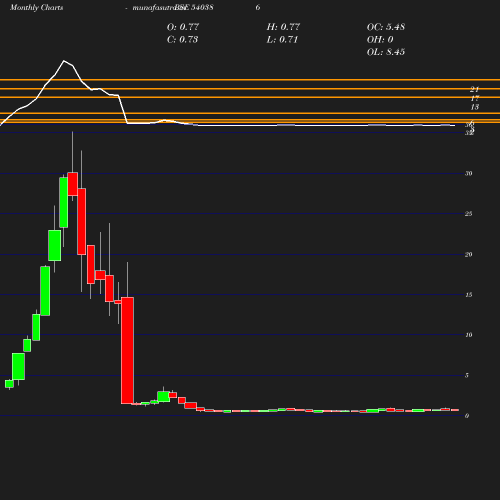Click the peak of the white indicator line

pyautogui.click(x=64, y=61)
